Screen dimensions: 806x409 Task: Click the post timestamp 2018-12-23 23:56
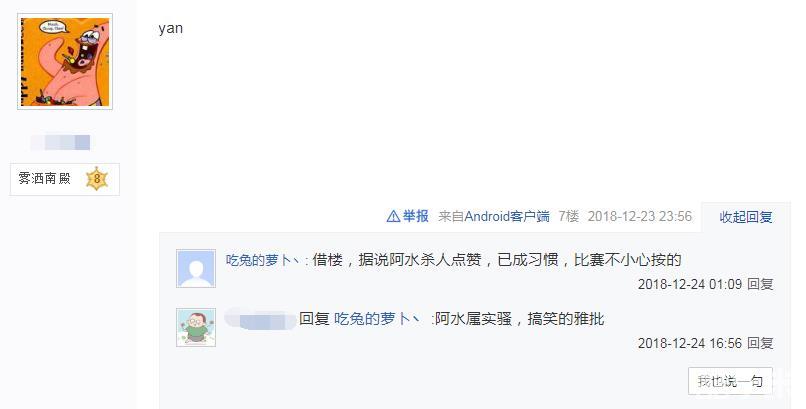(x=639, y=216)
